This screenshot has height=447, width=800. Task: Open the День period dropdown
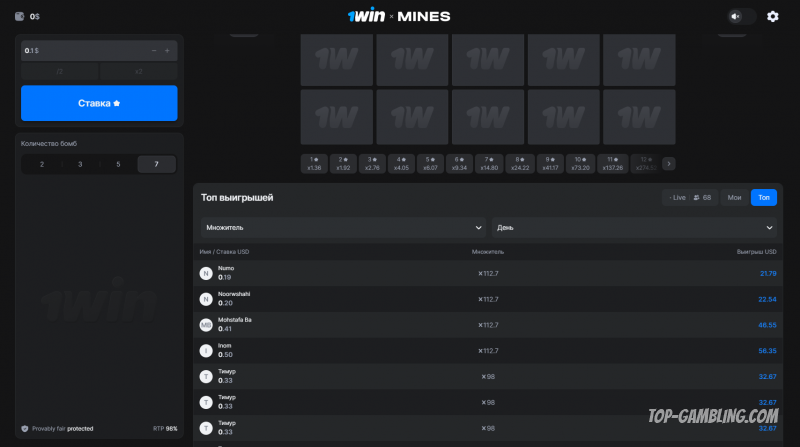pos(634,228)
